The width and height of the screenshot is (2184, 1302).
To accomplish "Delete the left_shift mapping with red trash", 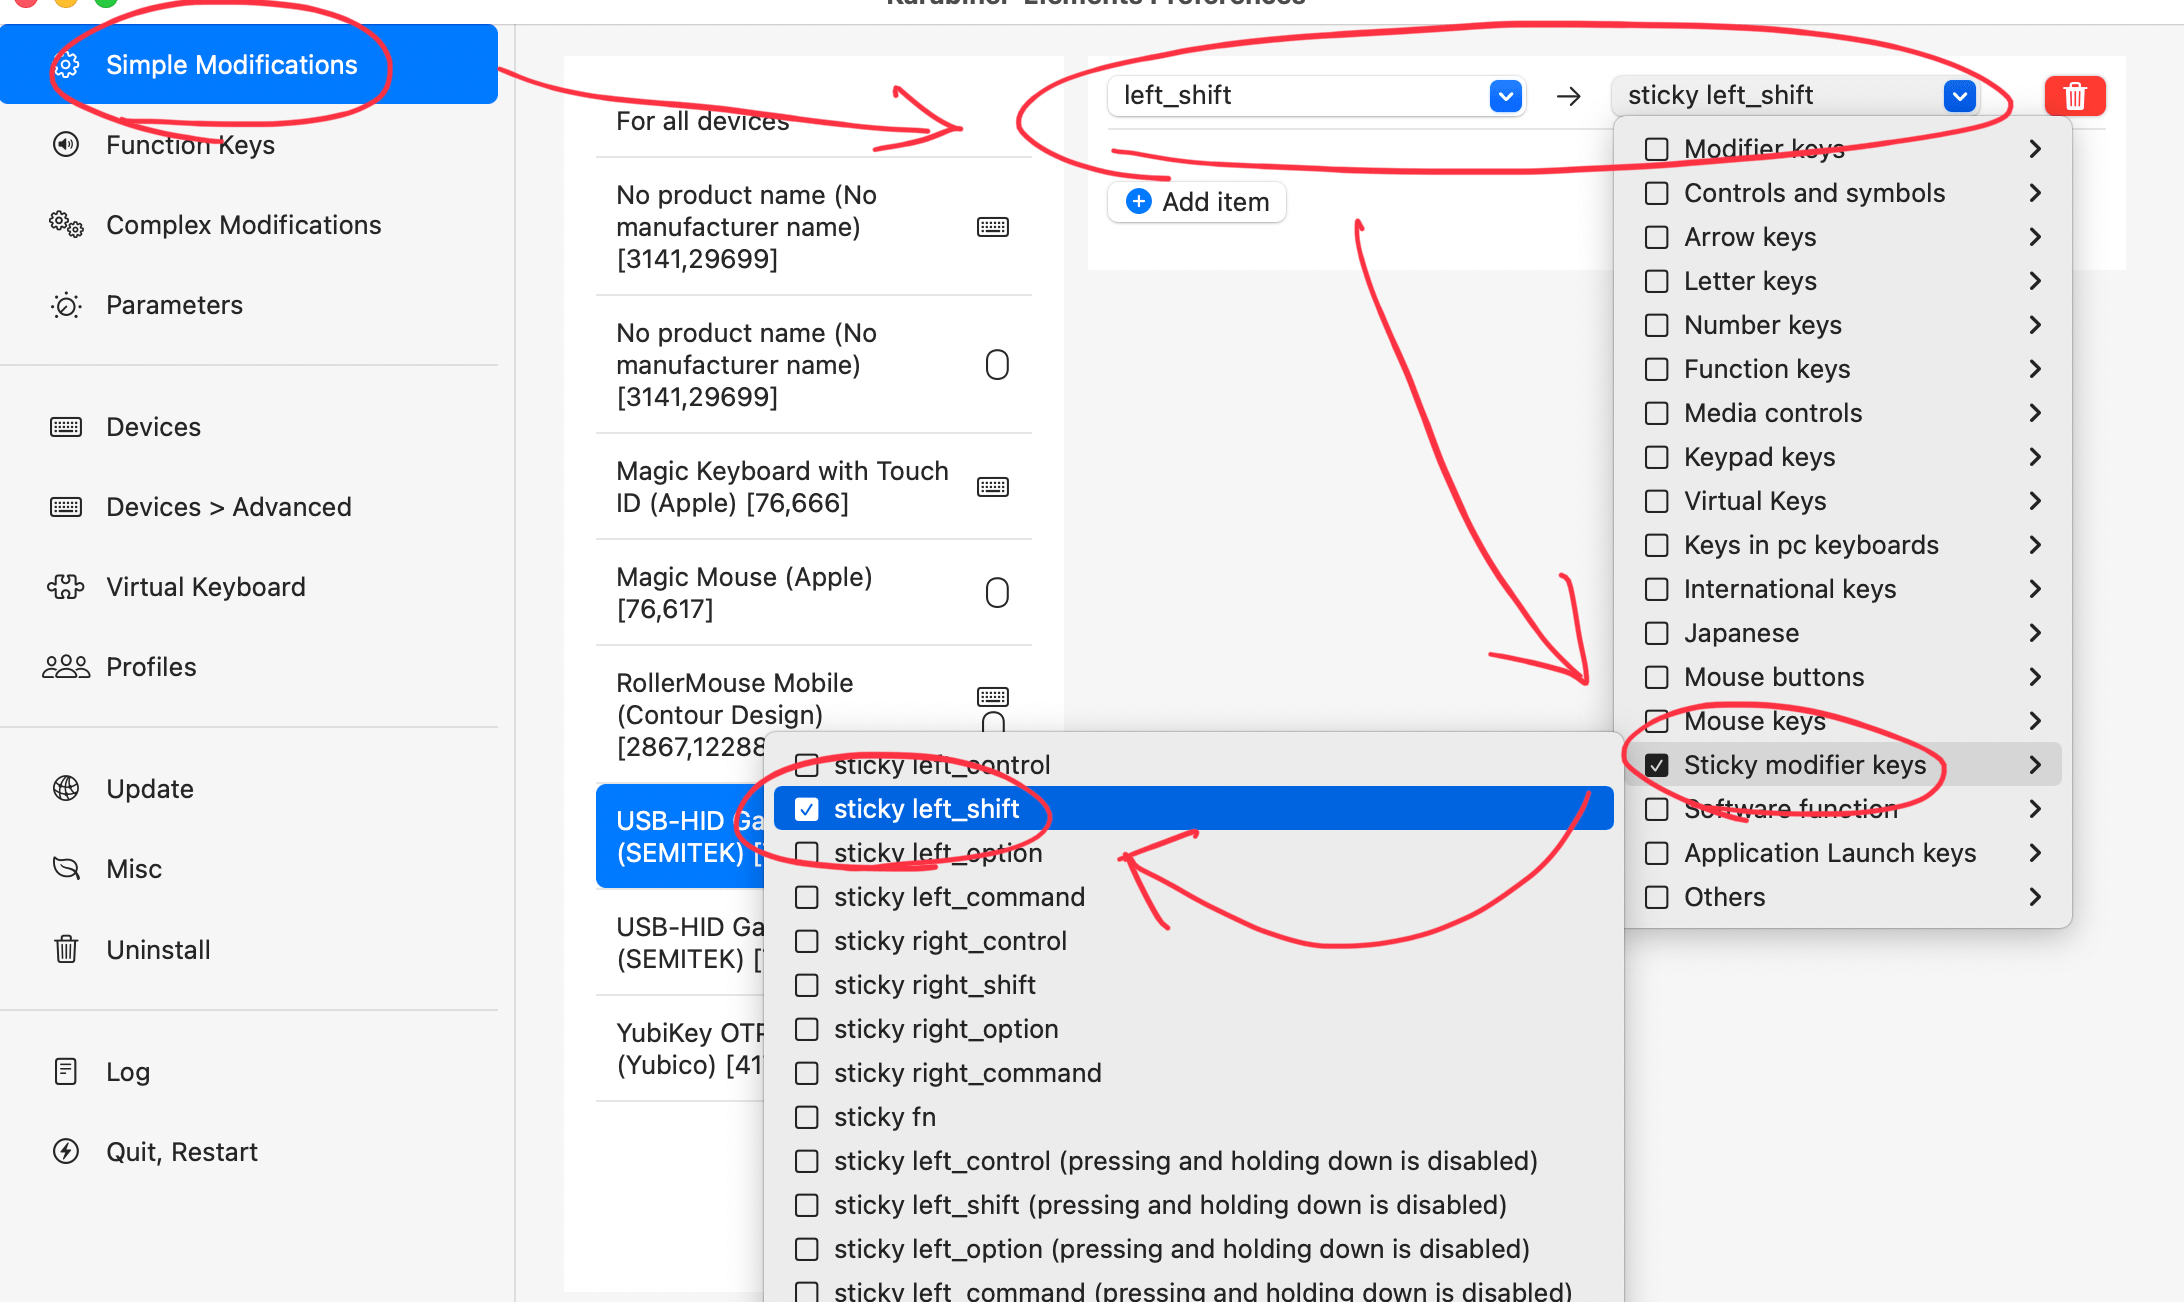I will (x=2075, y=96).
